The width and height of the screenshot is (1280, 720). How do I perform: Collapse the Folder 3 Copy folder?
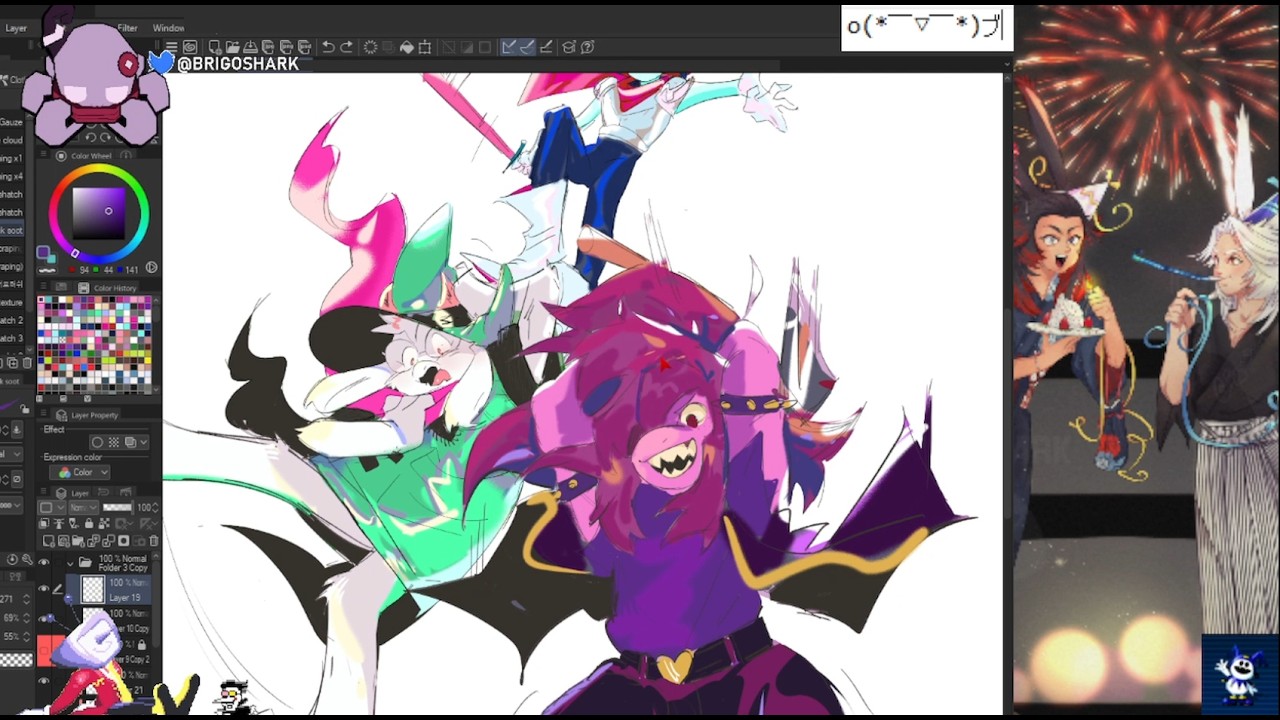pyautogui.click(x=70, y=564)
